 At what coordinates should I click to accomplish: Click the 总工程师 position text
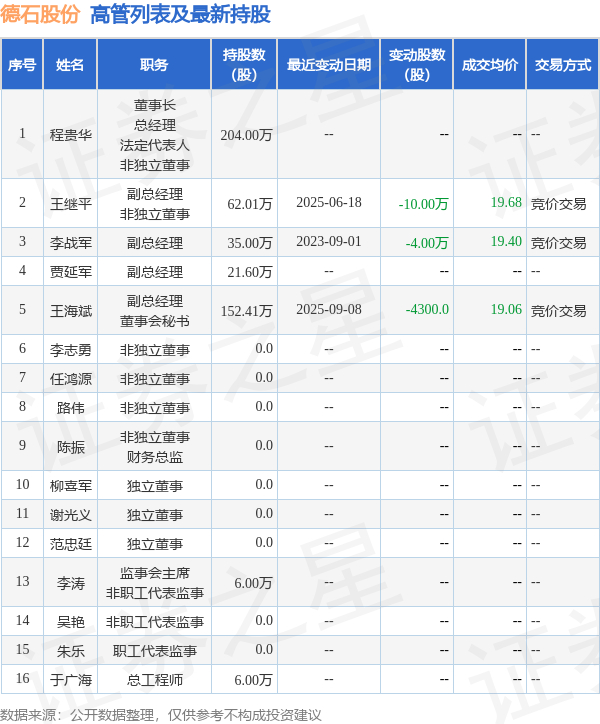[x=155, y=680]
